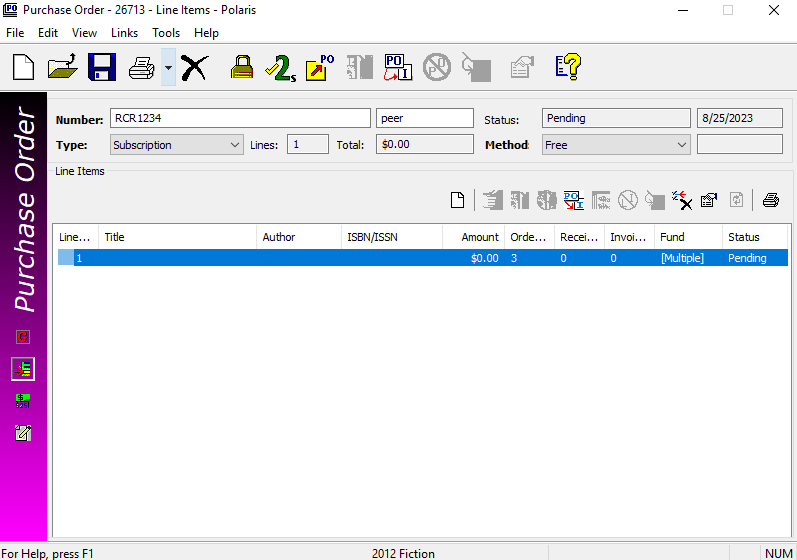Sort by the Author column header
The width and height of the screenshot is (797, 560).
[x=299, y=237]
